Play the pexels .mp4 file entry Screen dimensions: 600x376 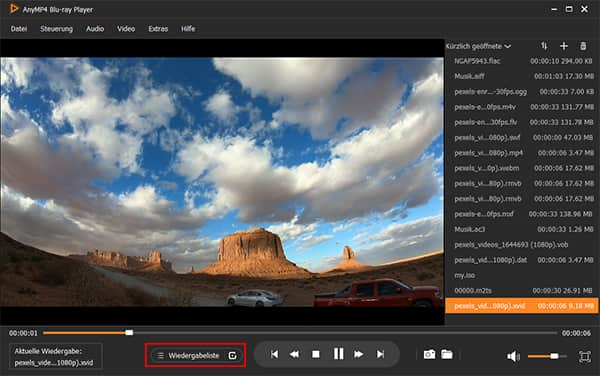tap(522, 153)
